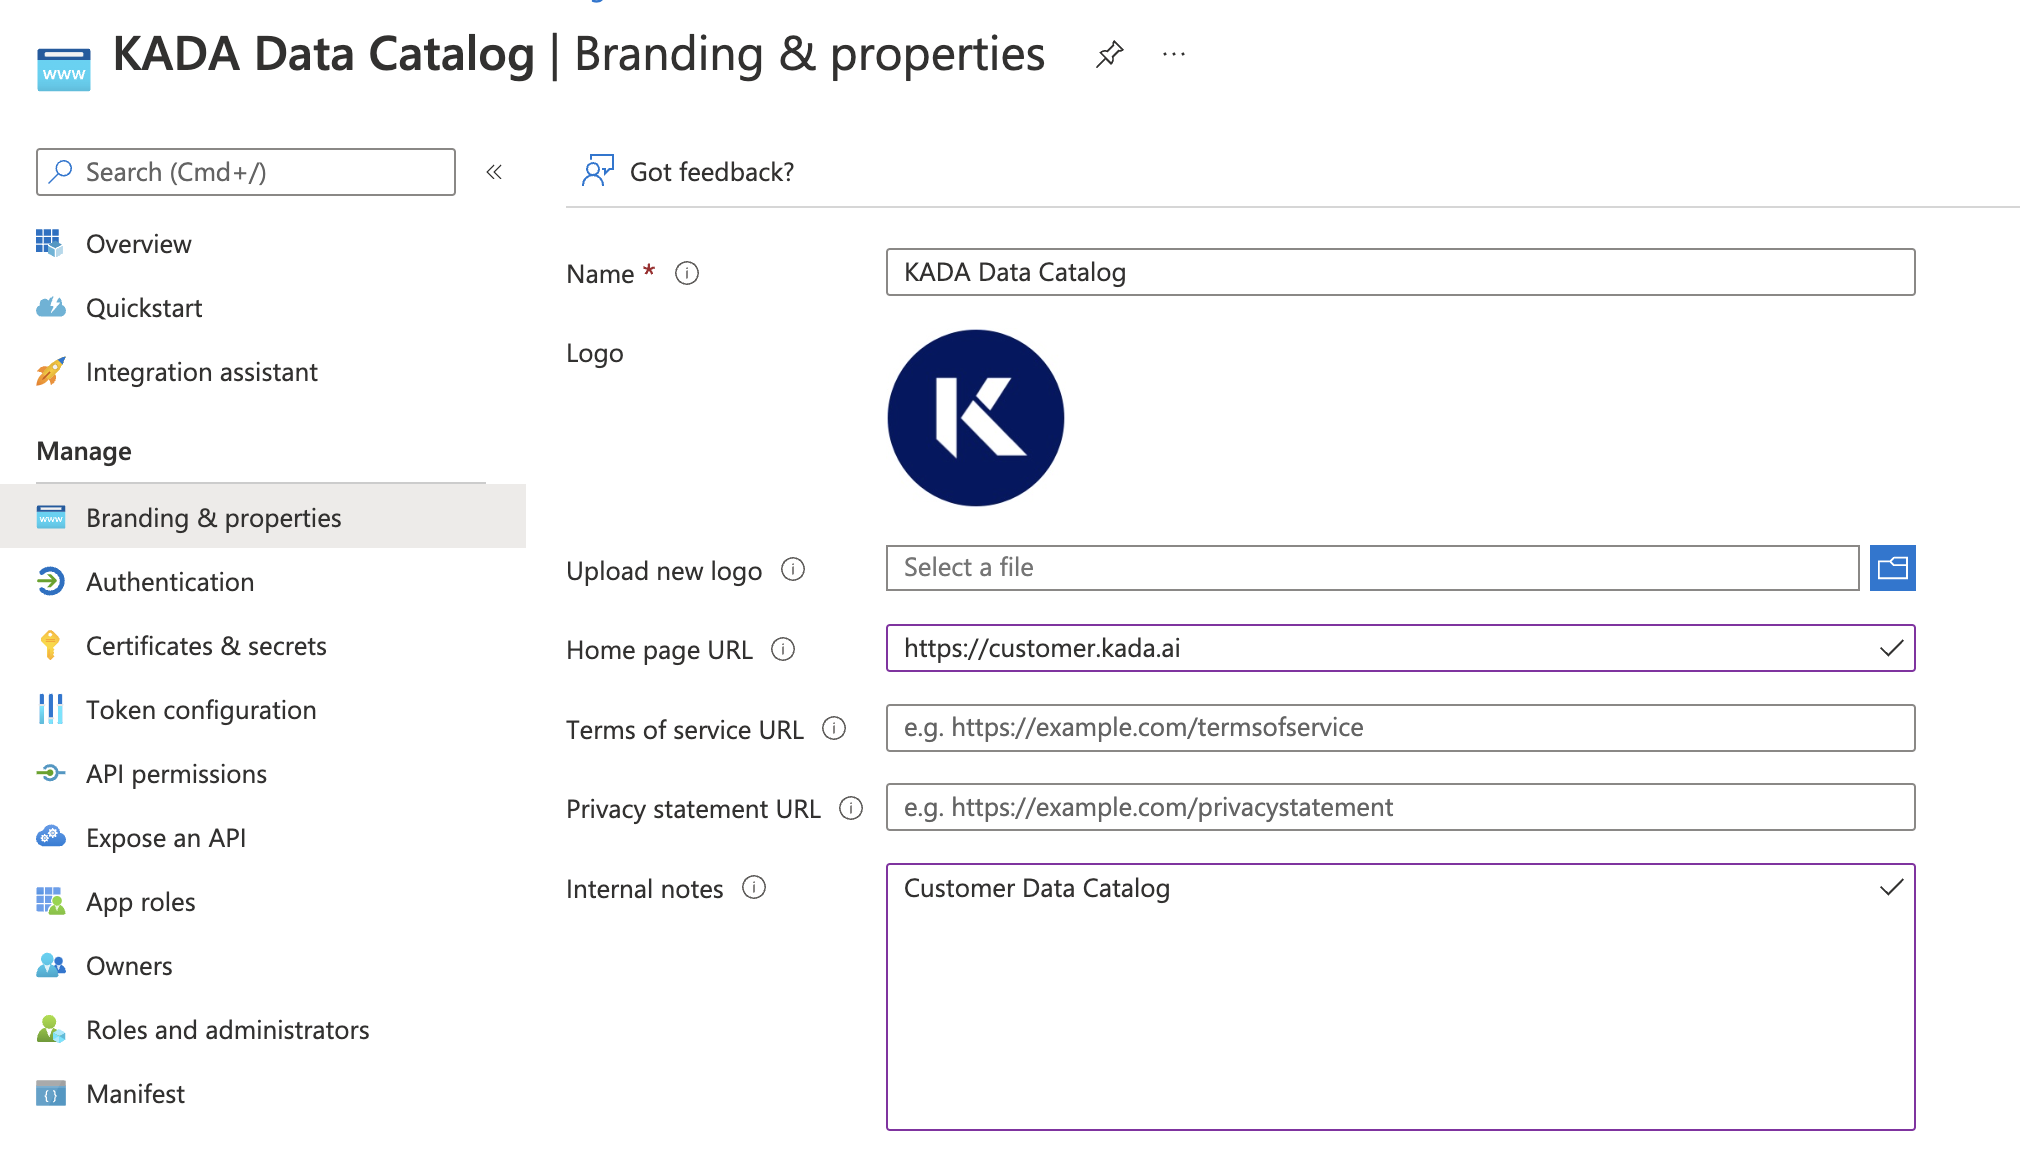Collapse the left navigation panel
The height and width of the screenshot is (1158, 2020).
click(x=493, y=172)
